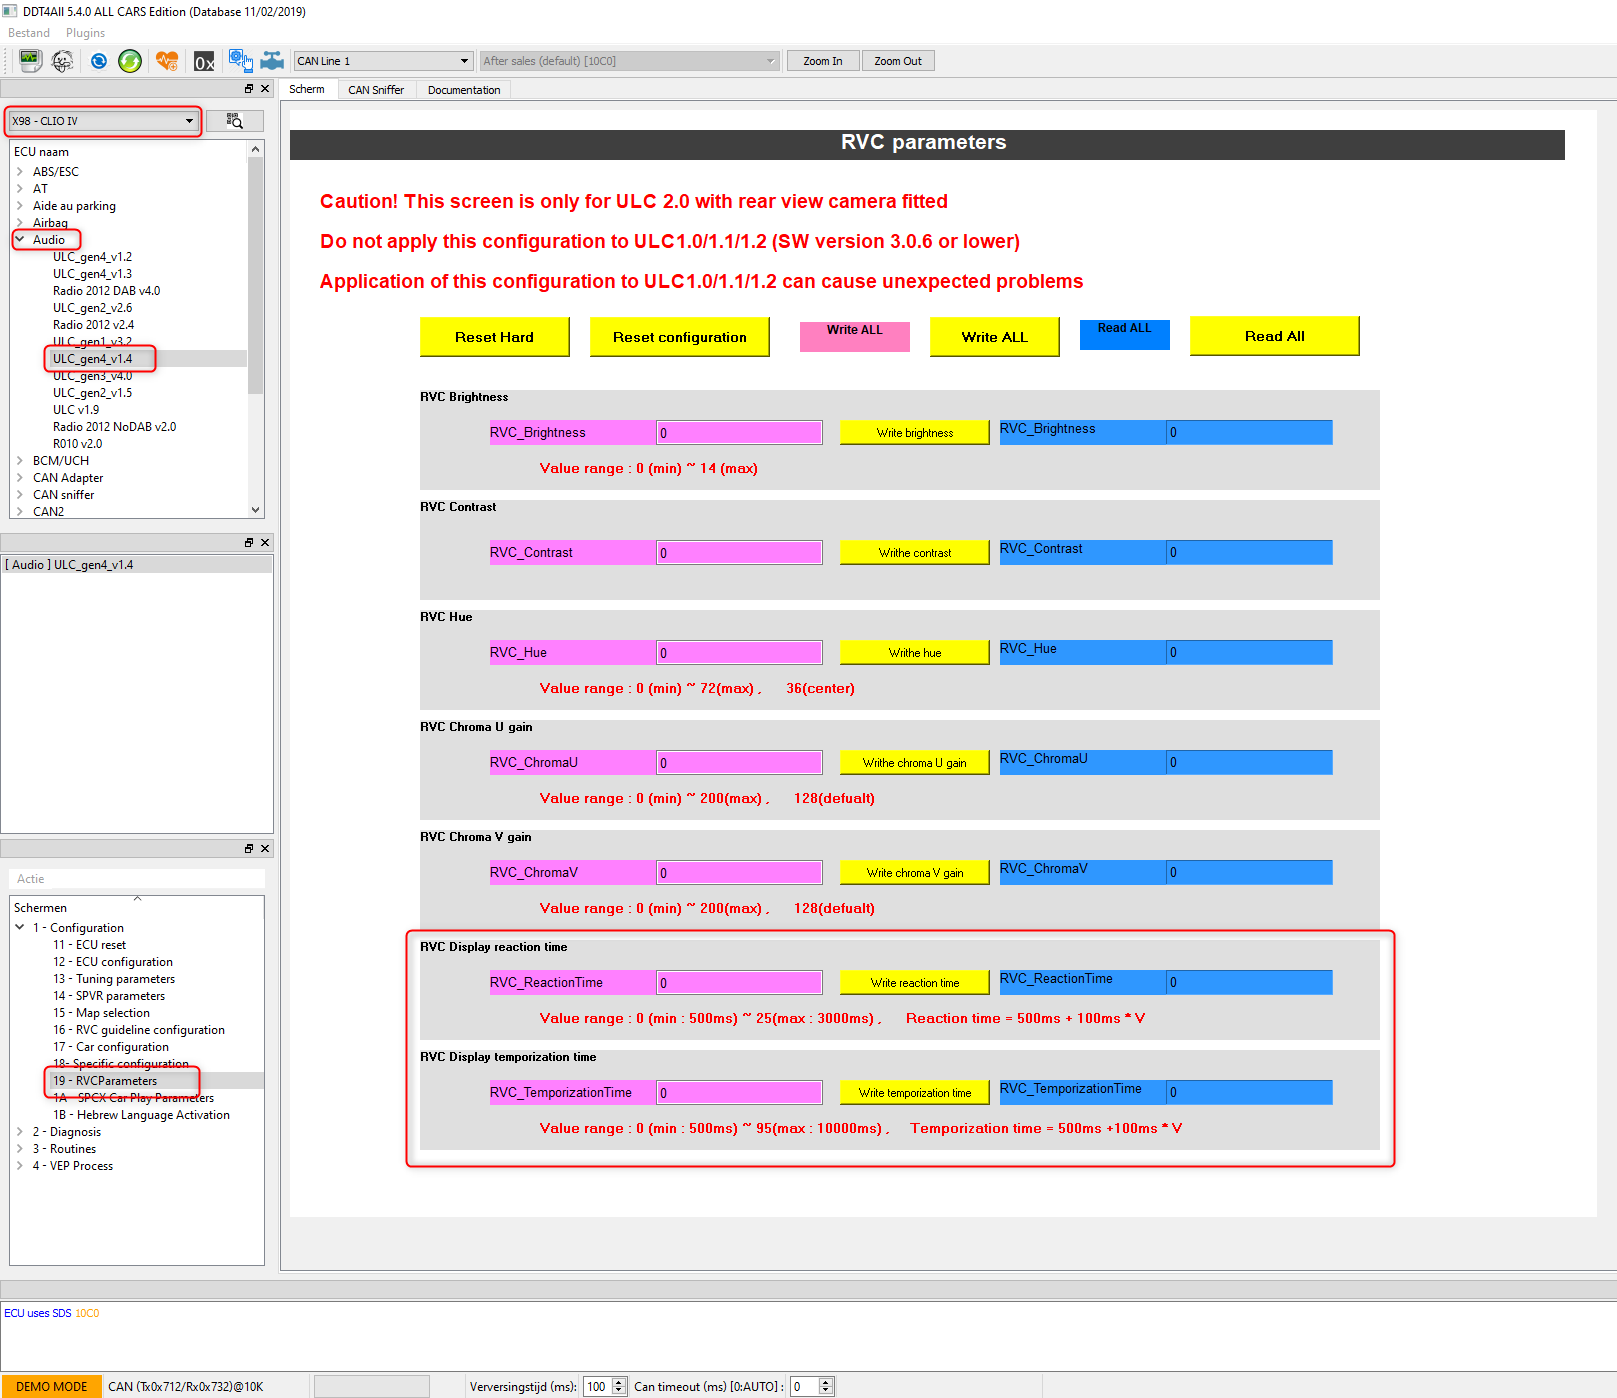Click the blue refresh toolbar icon

[98, 61]
